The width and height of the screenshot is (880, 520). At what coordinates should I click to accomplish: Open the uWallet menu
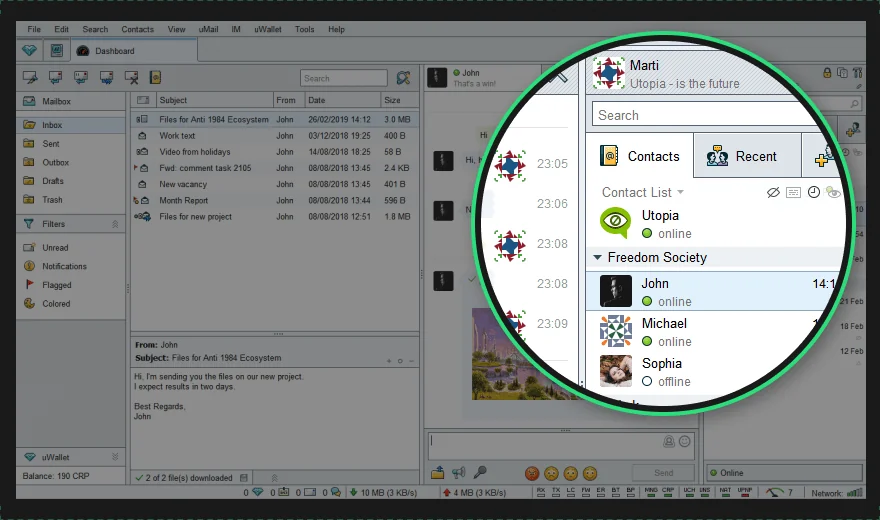coord(268,29)
